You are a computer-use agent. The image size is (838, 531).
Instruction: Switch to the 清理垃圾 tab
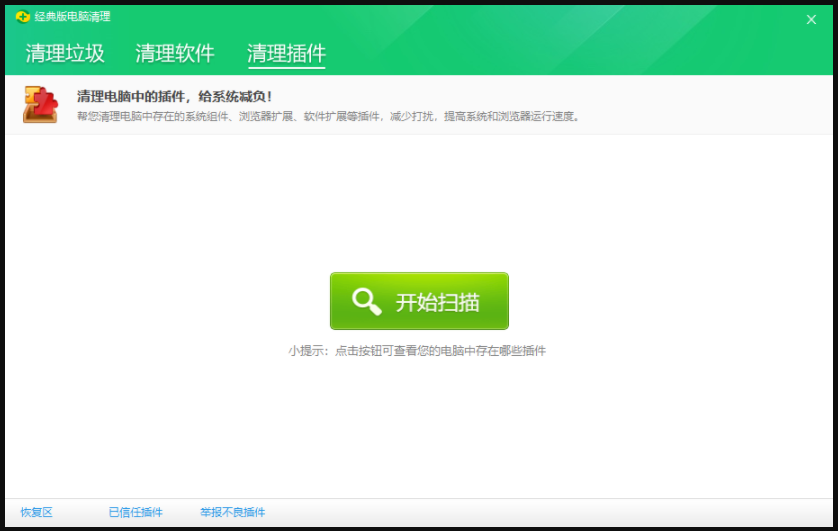pyautogui.click(x=65, y=54)
